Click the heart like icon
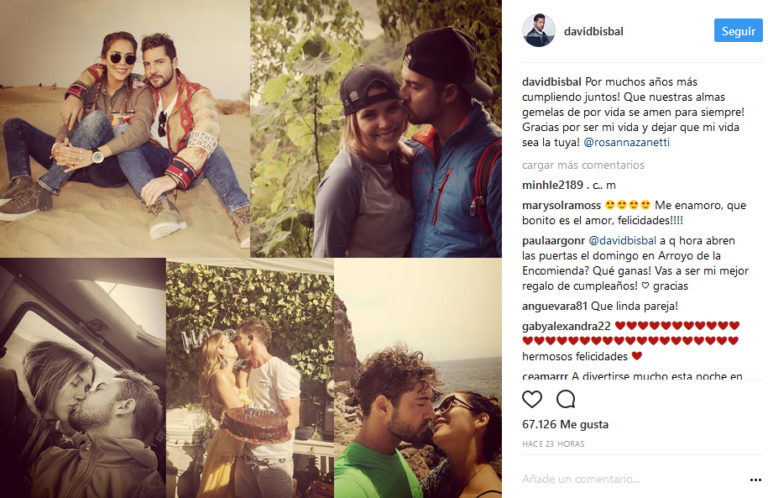Screen dimensions: 768x498 [x=532, y=400]
